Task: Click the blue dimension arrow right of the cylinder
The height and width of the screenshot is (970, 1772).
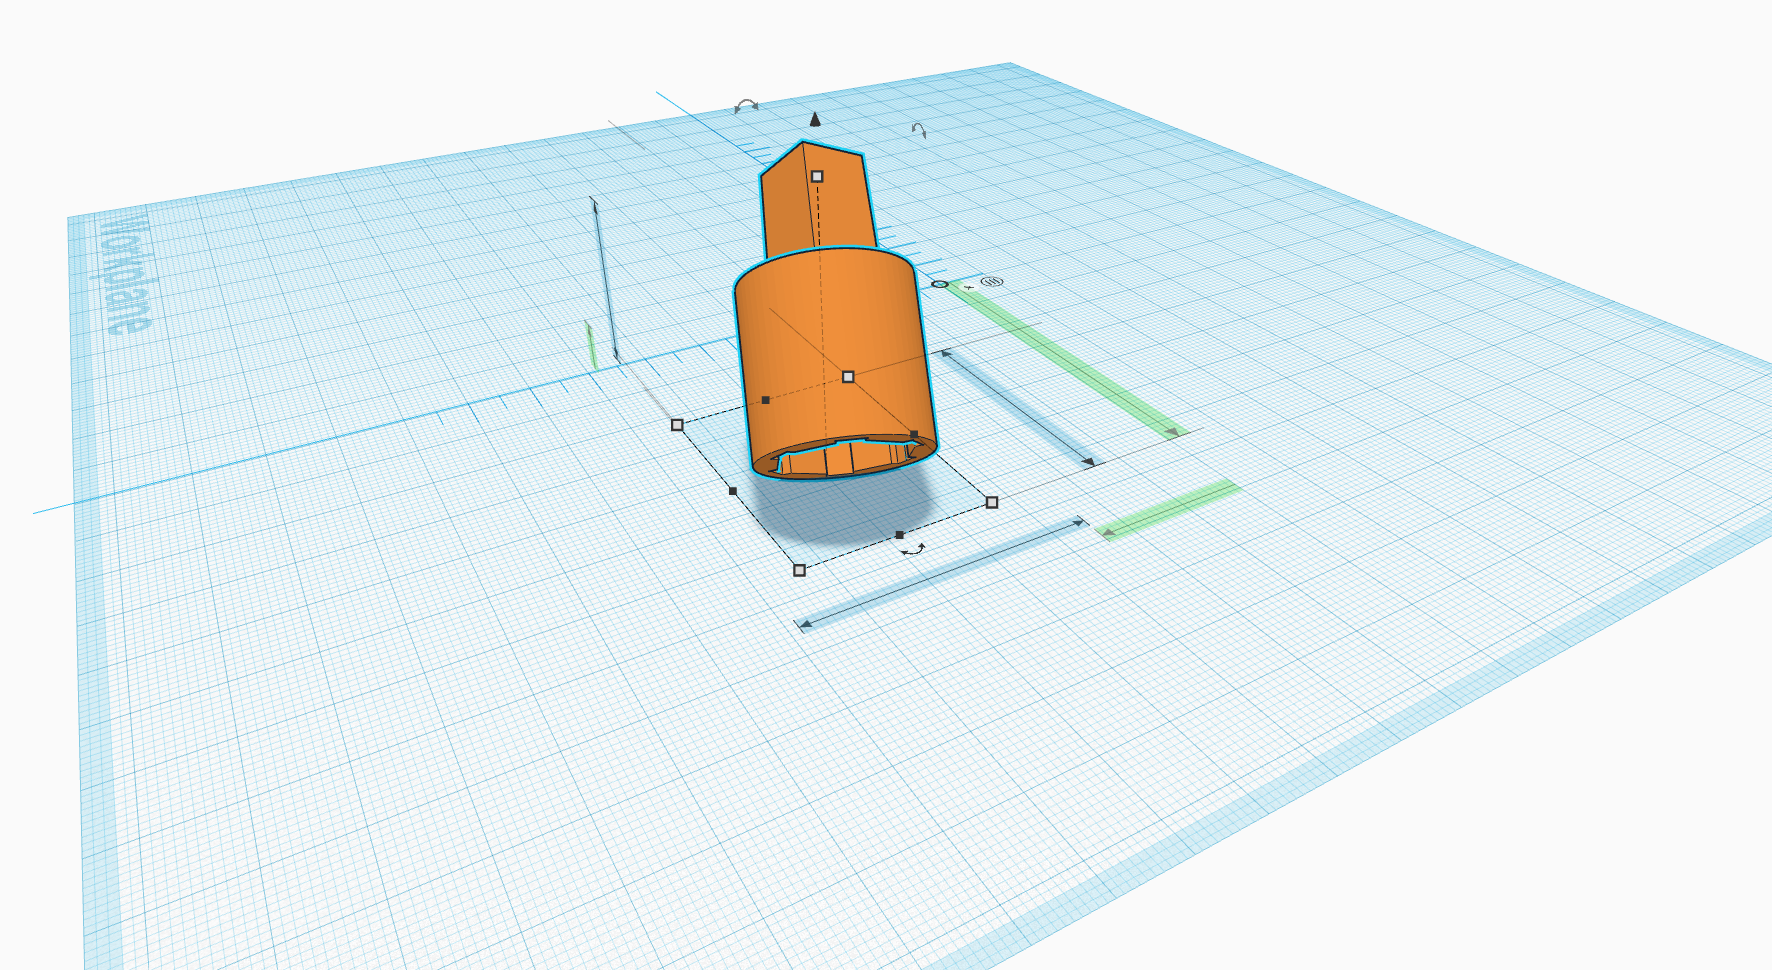Action: 1018,407
